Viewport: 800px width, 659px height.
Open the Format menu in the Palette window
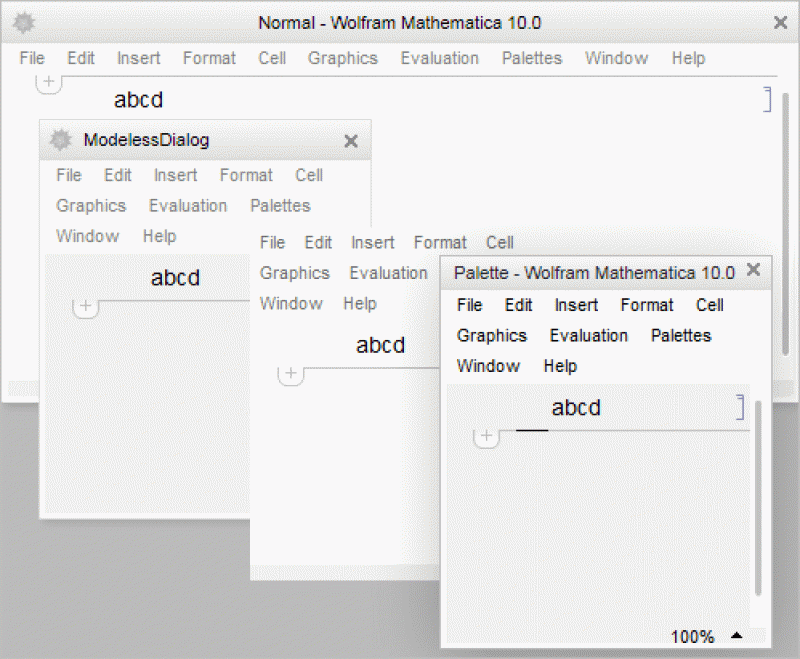pos(647,305)
